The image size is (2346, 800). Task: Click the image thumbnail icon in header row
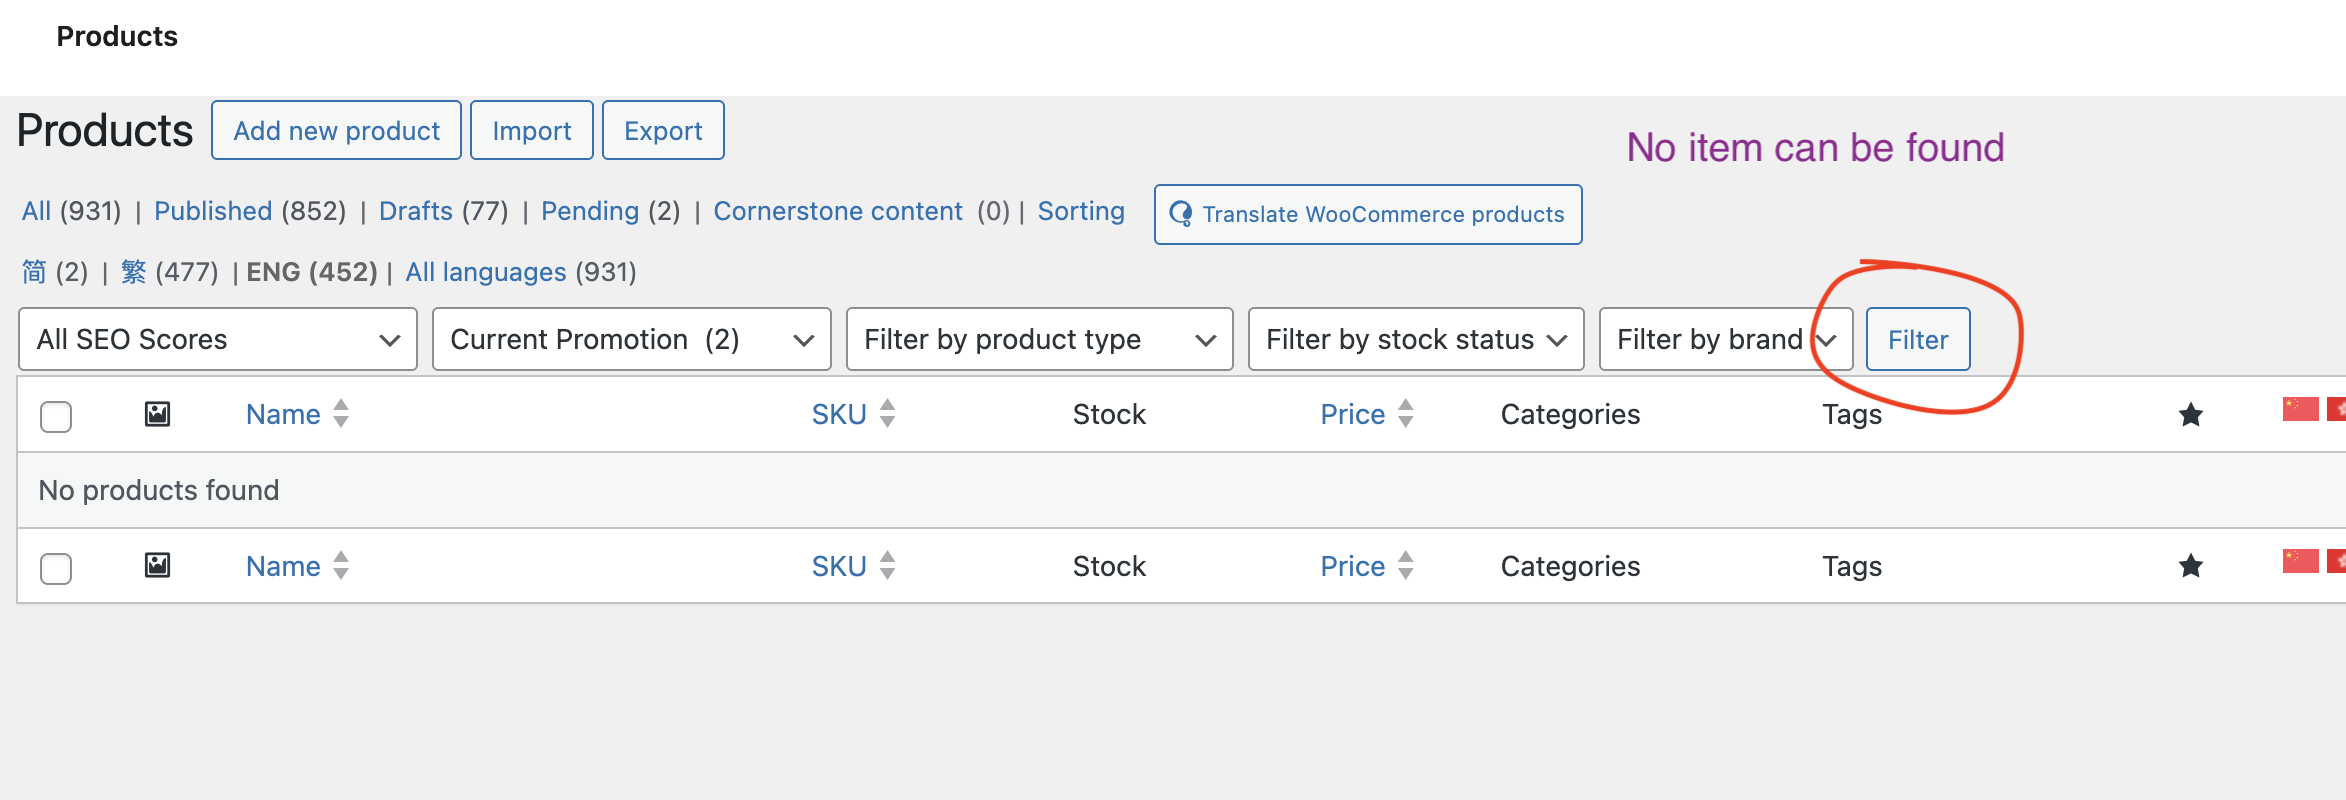pos(157,414)
